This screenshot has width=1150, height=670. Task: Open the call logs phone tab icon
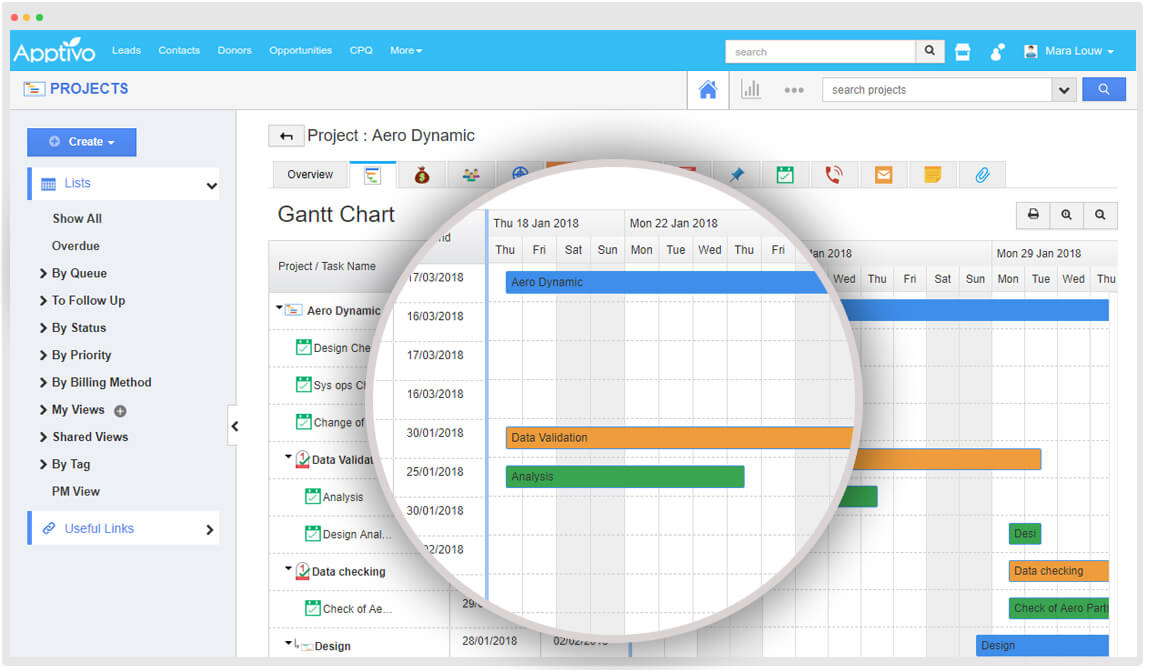point(833,175)
